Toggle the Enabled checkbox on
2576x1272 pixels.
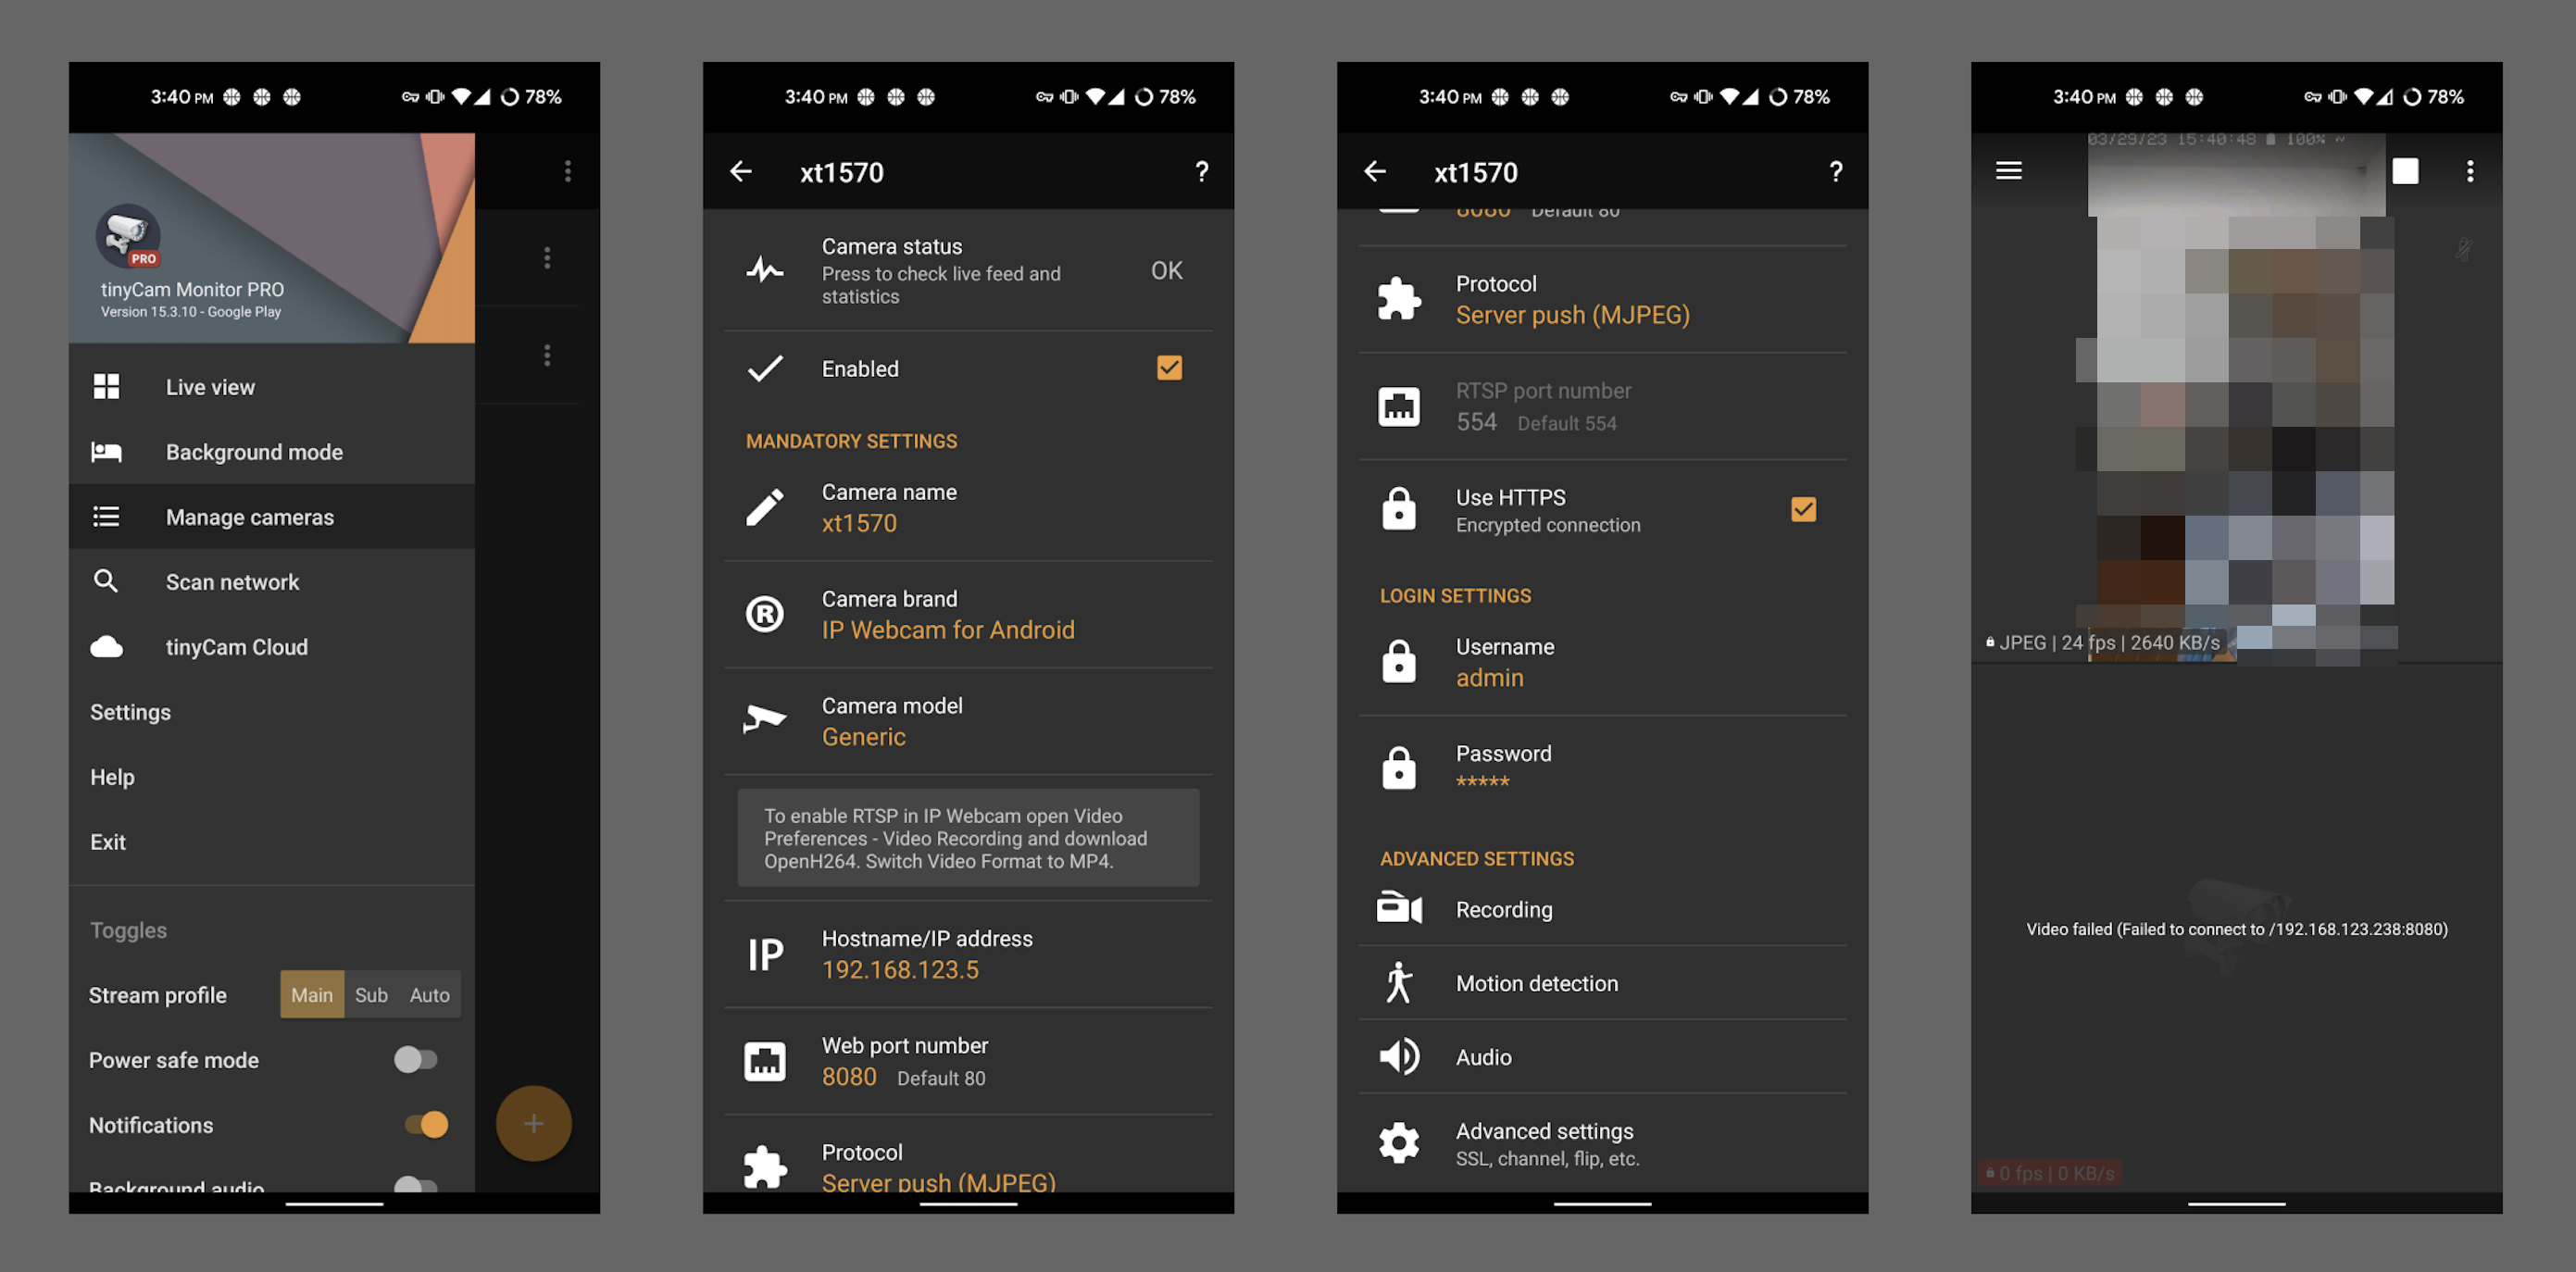coord(1169,368)
